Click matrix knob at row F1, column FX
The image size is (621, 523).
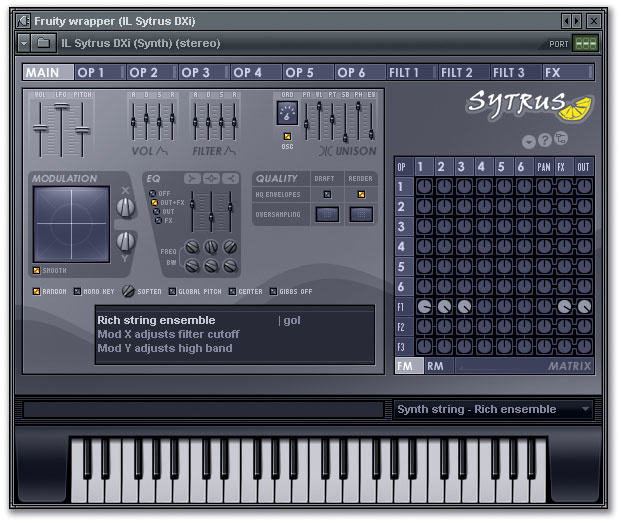tap(564, 306)
